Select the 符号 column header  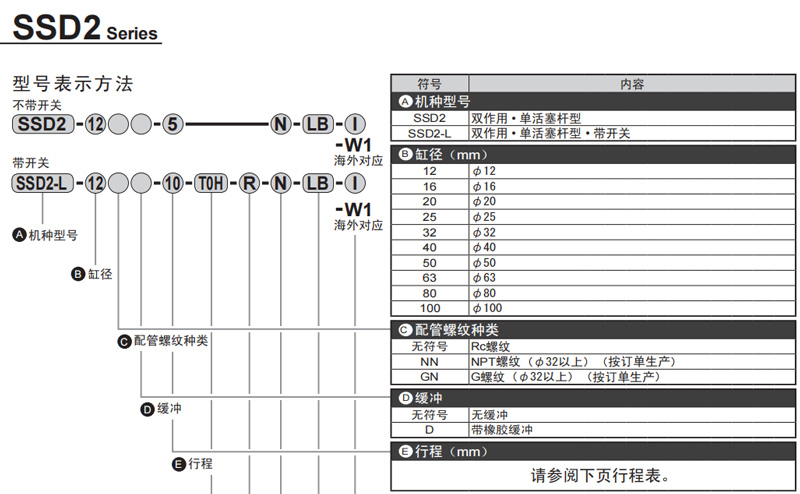429,85
